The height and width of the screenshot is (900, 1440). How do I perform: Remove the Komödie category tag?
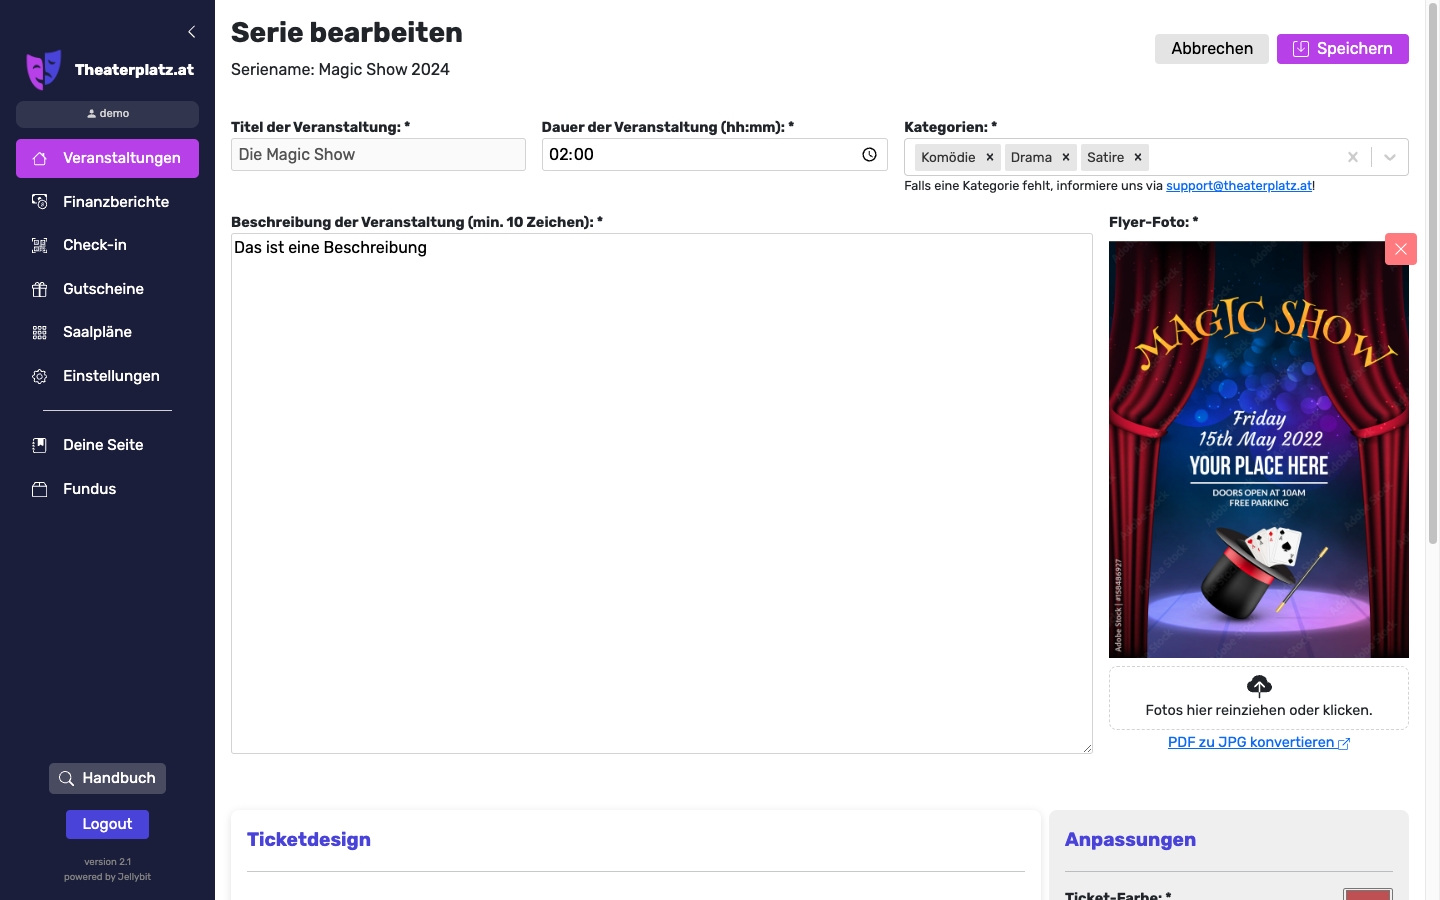pyautogui.click(x=990, y=158)
